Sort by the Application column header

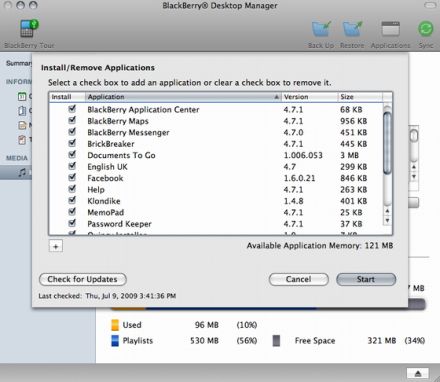(183, 97)
